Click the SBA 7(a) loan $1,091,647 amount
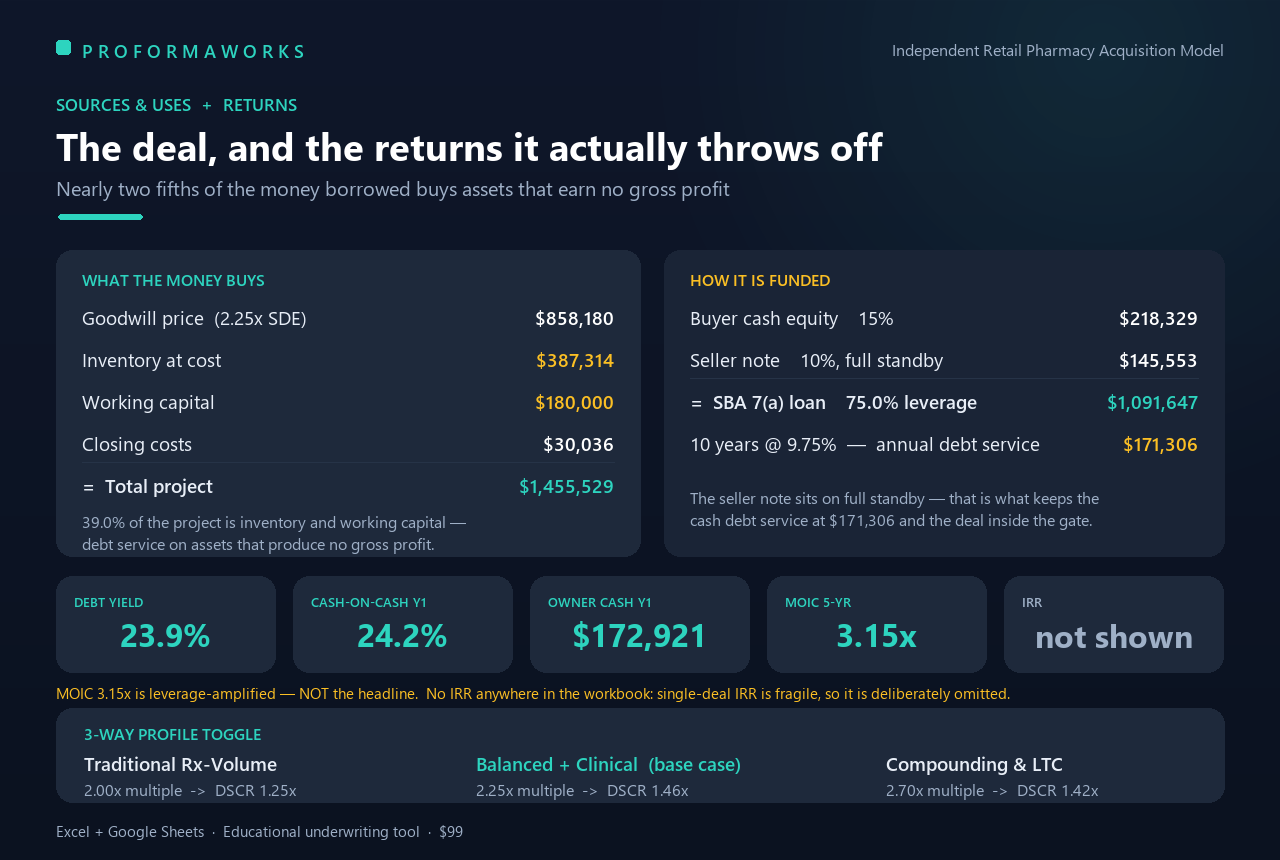The image size is (1280, 860). (1152, 403)
